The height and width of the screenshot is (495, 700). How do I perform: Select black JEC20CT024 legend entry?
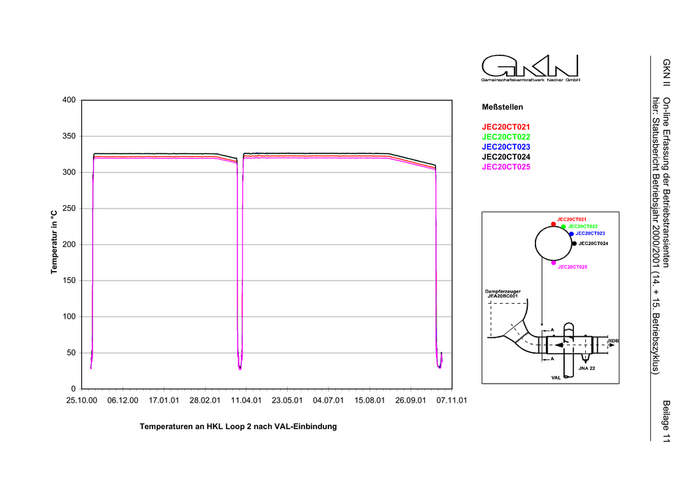tap(506, 157)
